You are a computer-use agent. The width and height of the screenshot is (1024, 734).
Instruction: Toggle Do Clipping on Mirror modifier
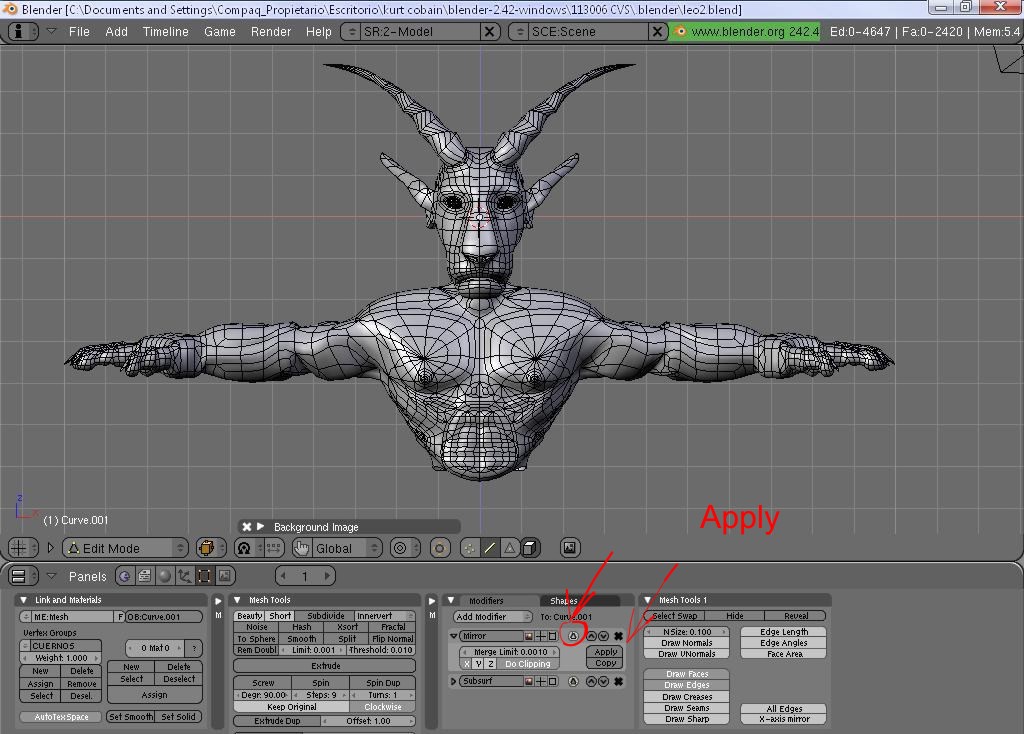pyautogui.click(x=527, y=664)
